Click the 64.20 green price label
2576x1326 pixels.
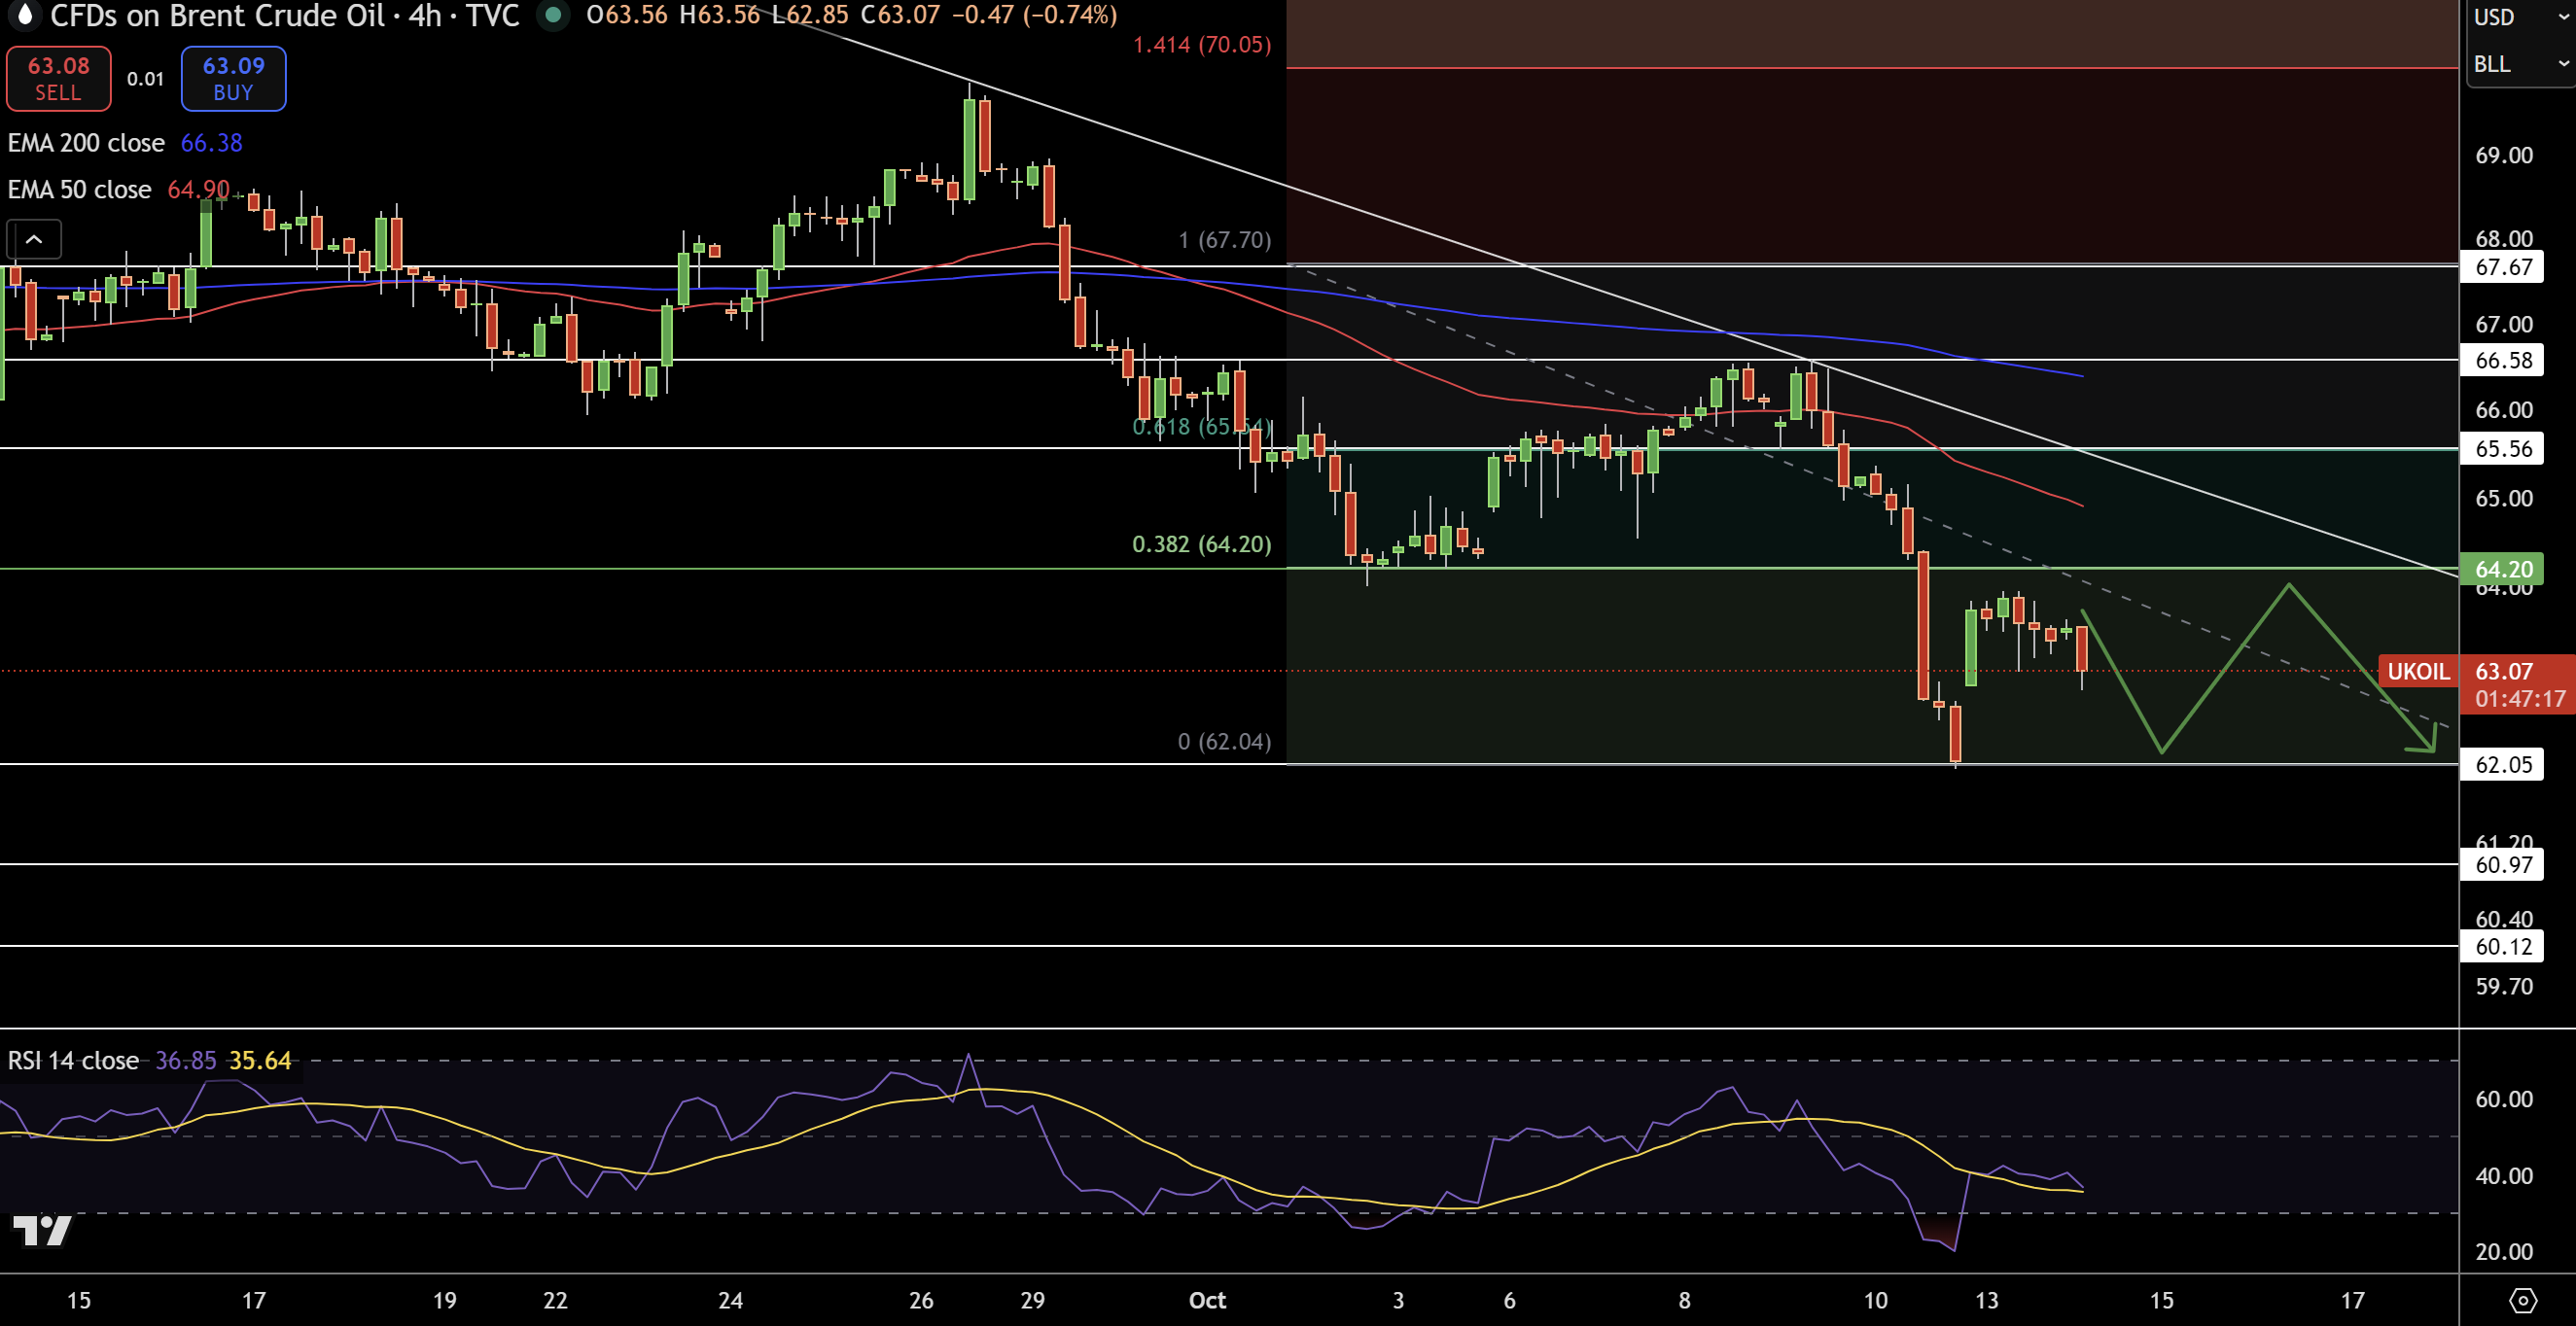[x=2502, y=569]
